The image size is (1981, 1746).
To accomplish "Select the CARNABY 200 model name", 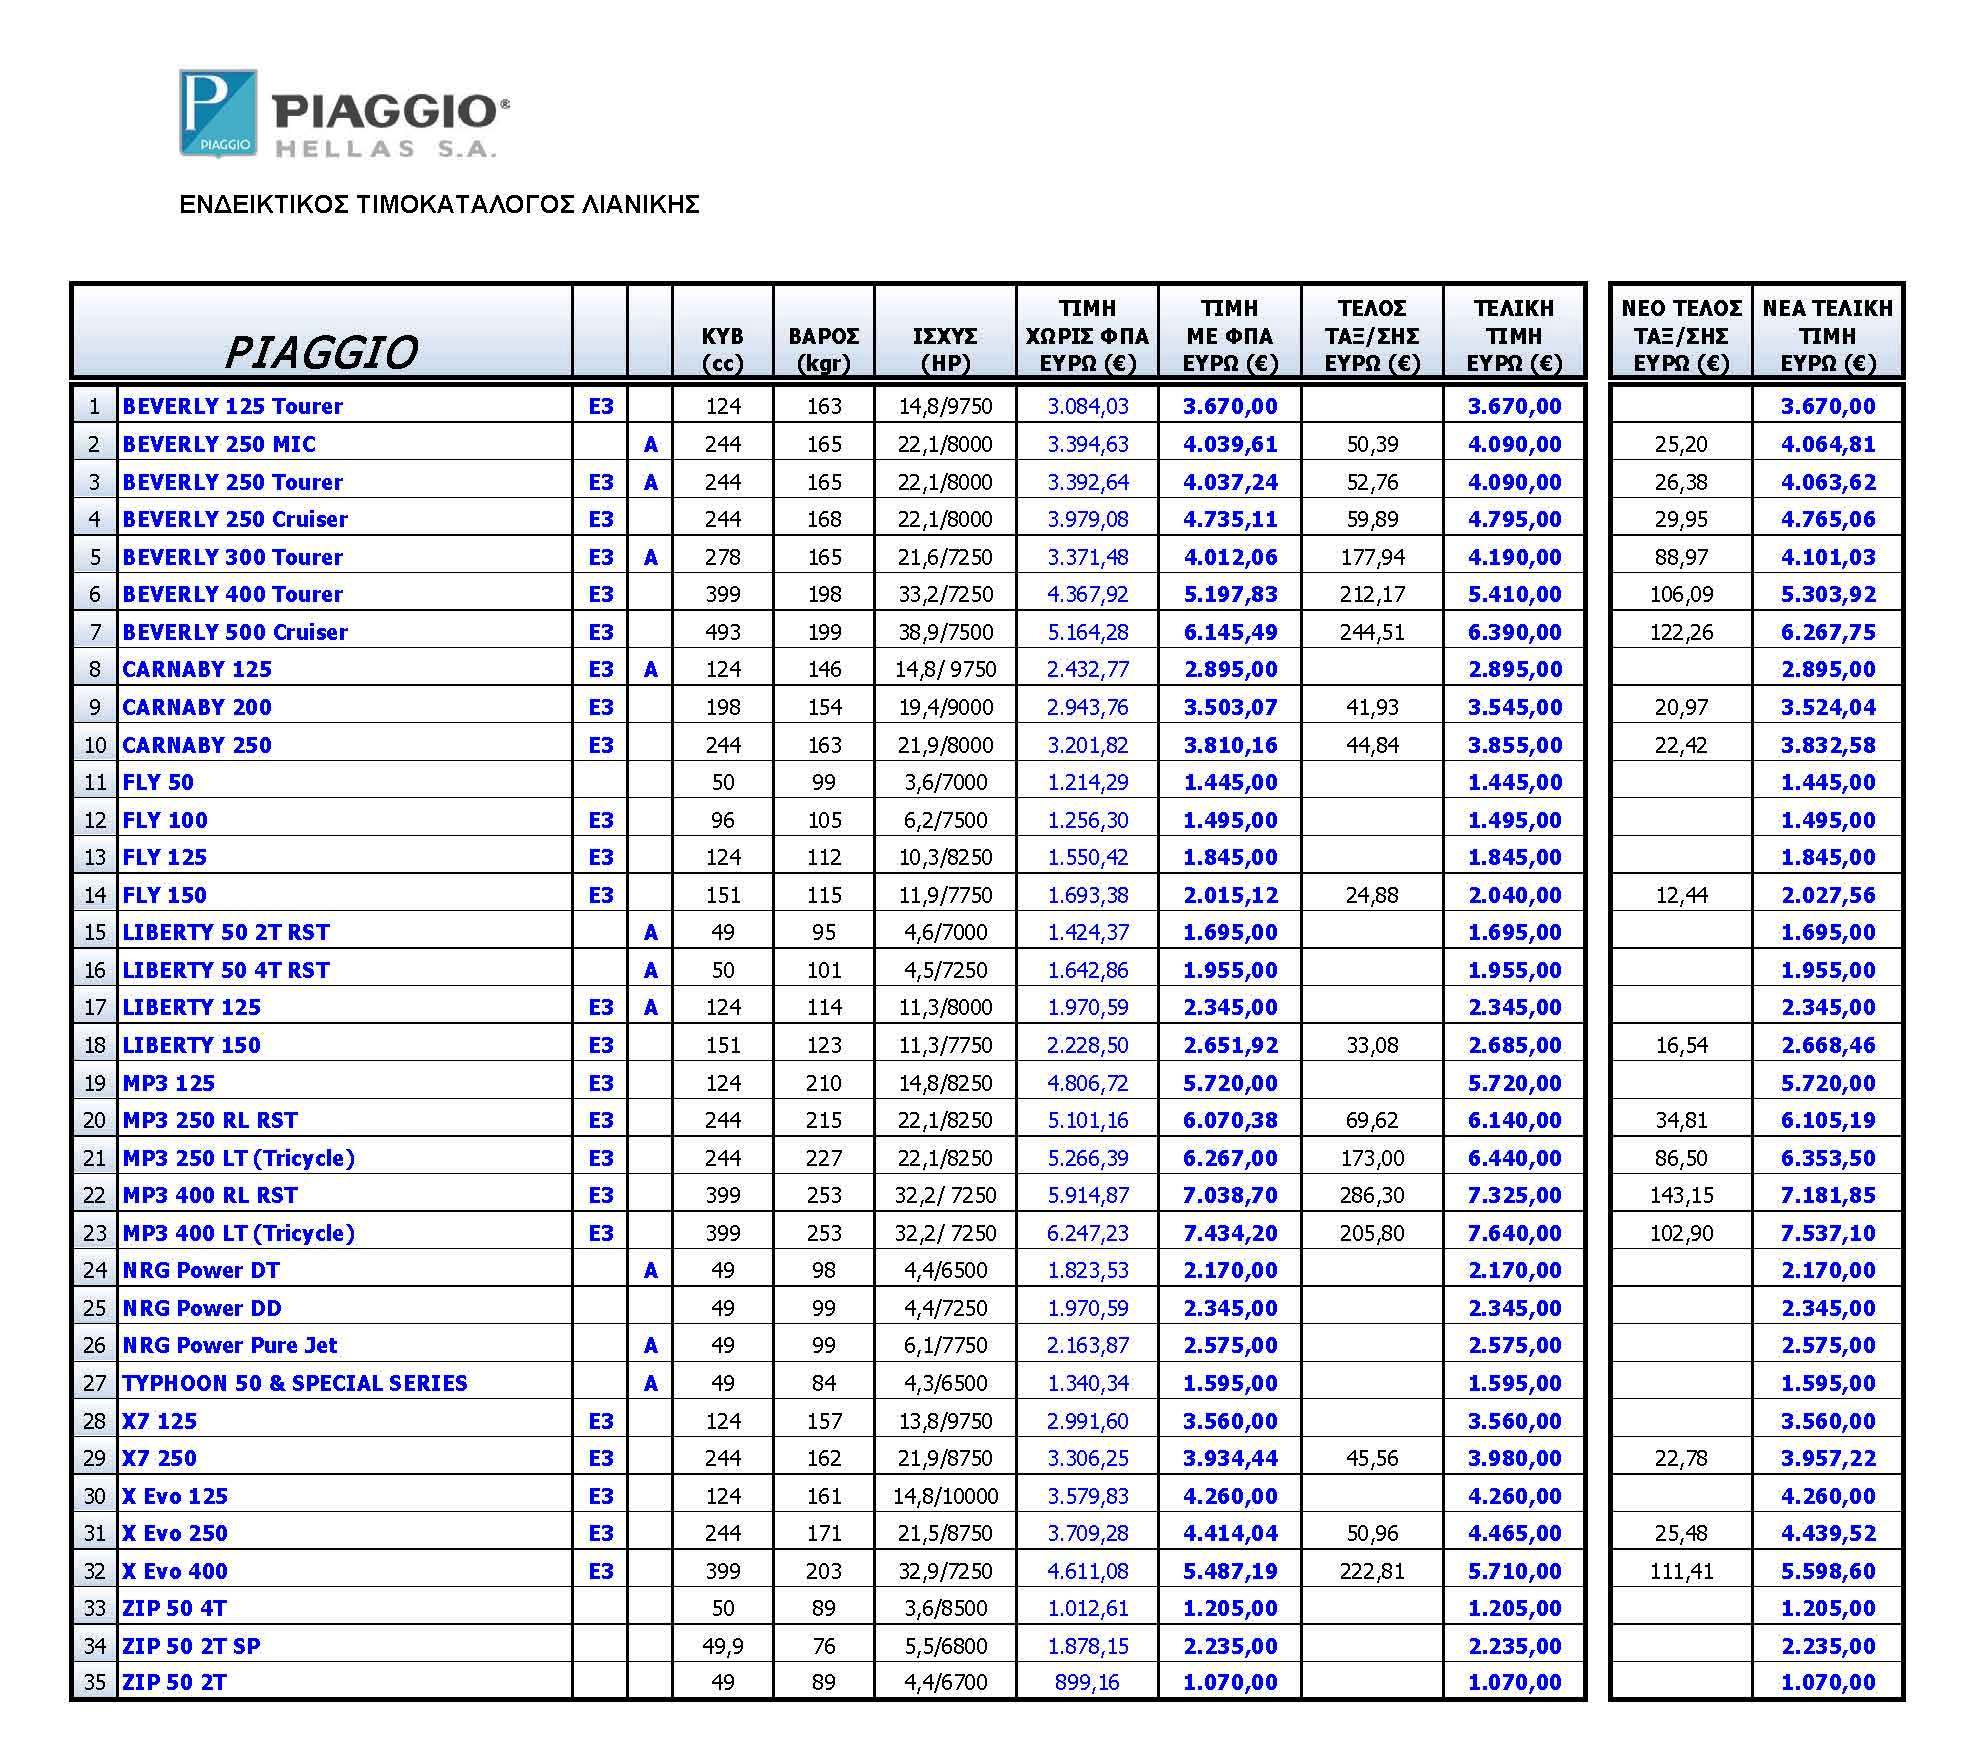I will tap(197, 707).
